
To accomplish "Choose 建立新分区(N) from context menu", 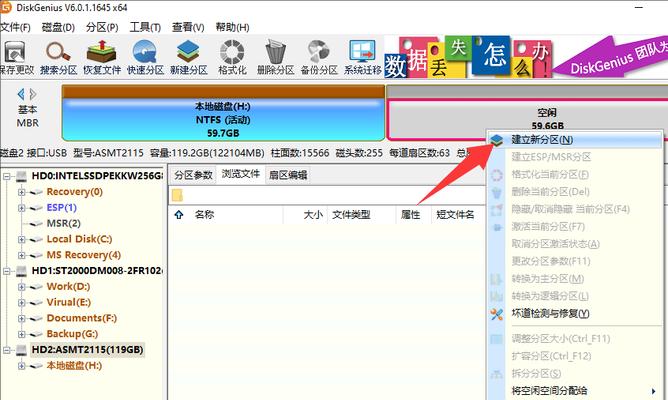I will tap(575, 140).
